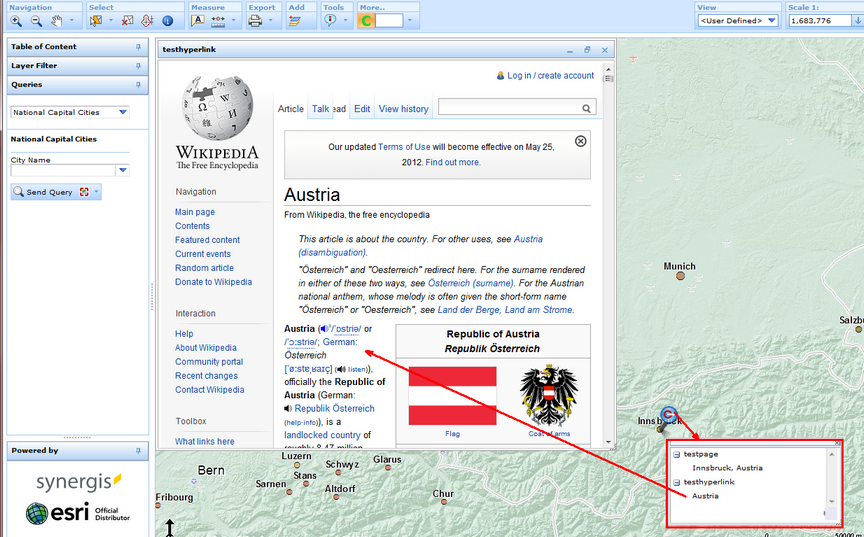Select the Zoom In tool
Image resolution: width=864 pixels, height=537 pixels.
point(16,20)
